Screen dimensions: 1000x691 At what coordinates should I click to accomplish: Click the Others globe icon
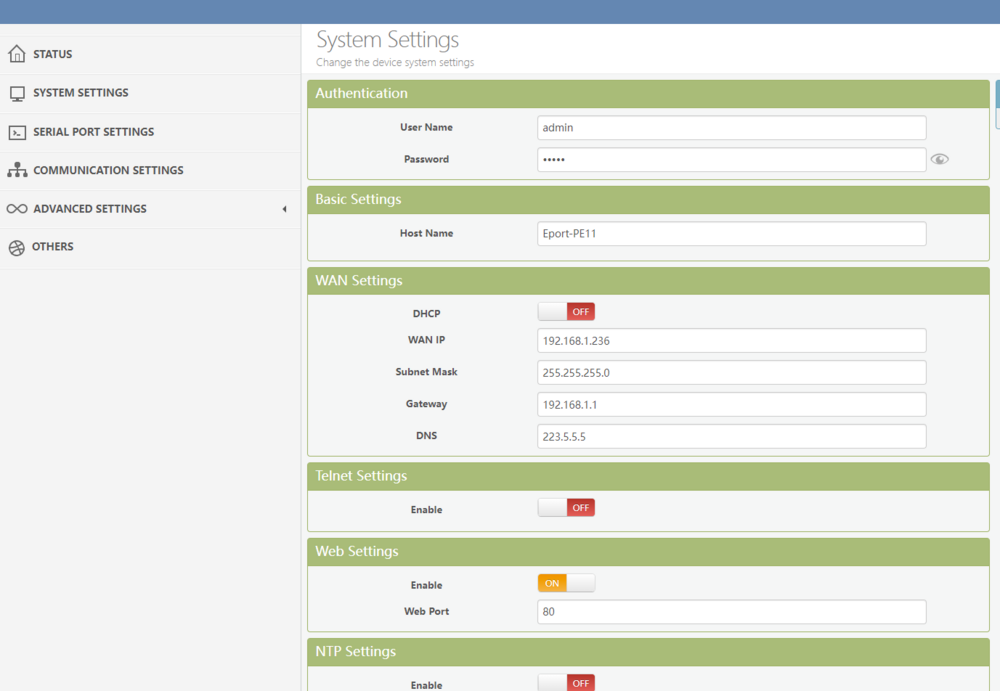16,248
